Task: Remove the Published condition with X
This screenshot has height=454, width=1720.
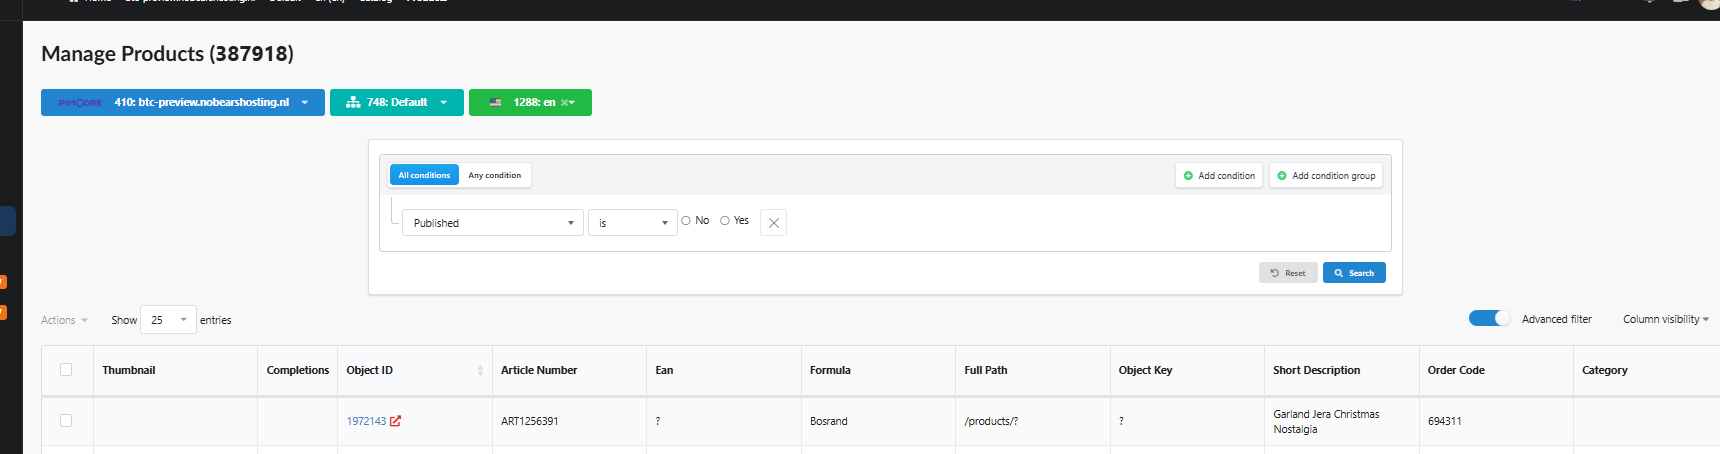Action: click(x=773, y=222)
